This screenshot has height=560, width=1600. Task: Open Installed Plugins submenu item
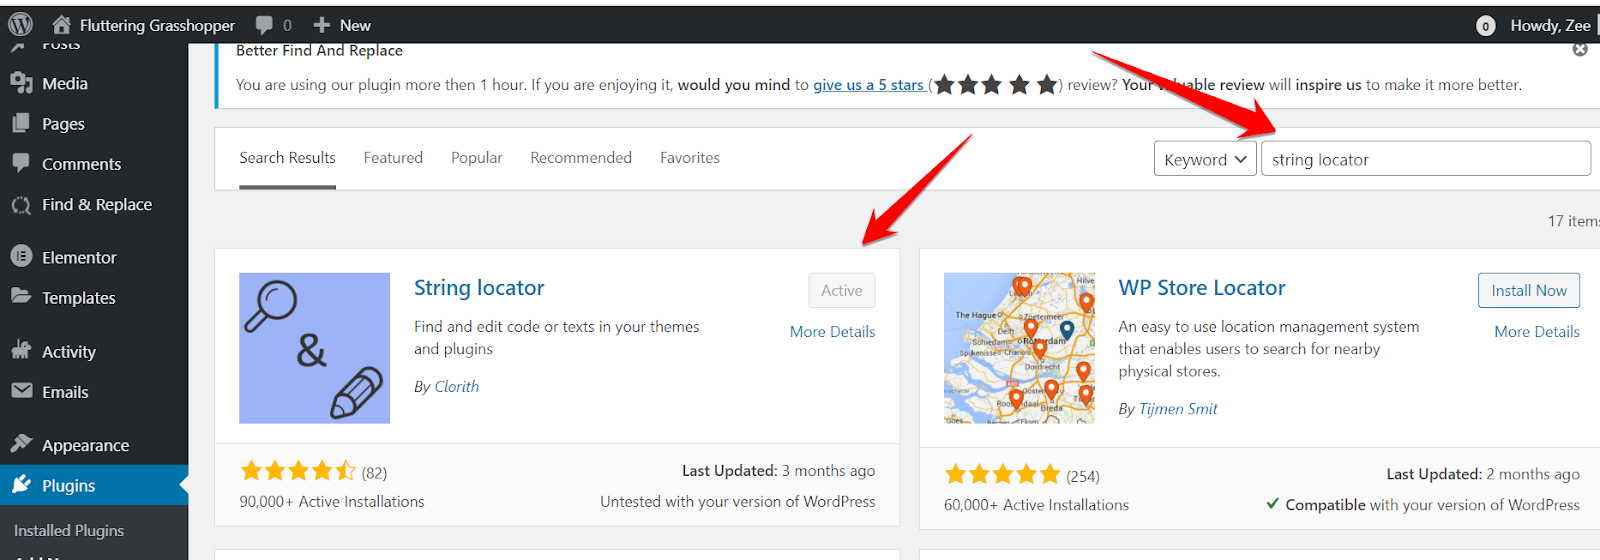coord(69,530)
